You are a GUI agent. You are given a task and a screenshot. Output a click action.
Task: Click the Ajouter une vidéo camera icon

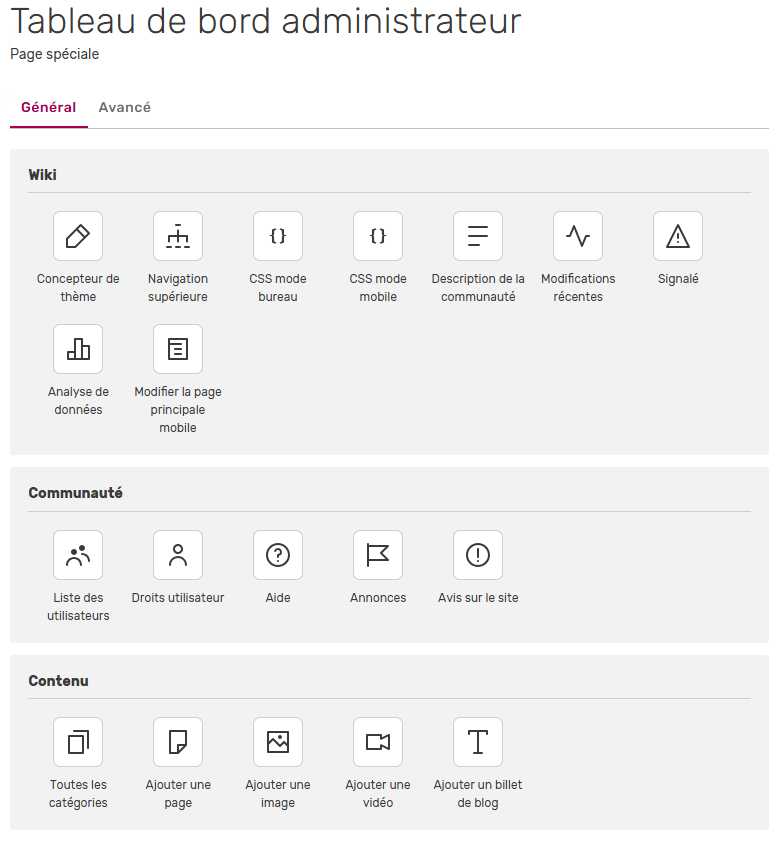[x=378, y=742]
